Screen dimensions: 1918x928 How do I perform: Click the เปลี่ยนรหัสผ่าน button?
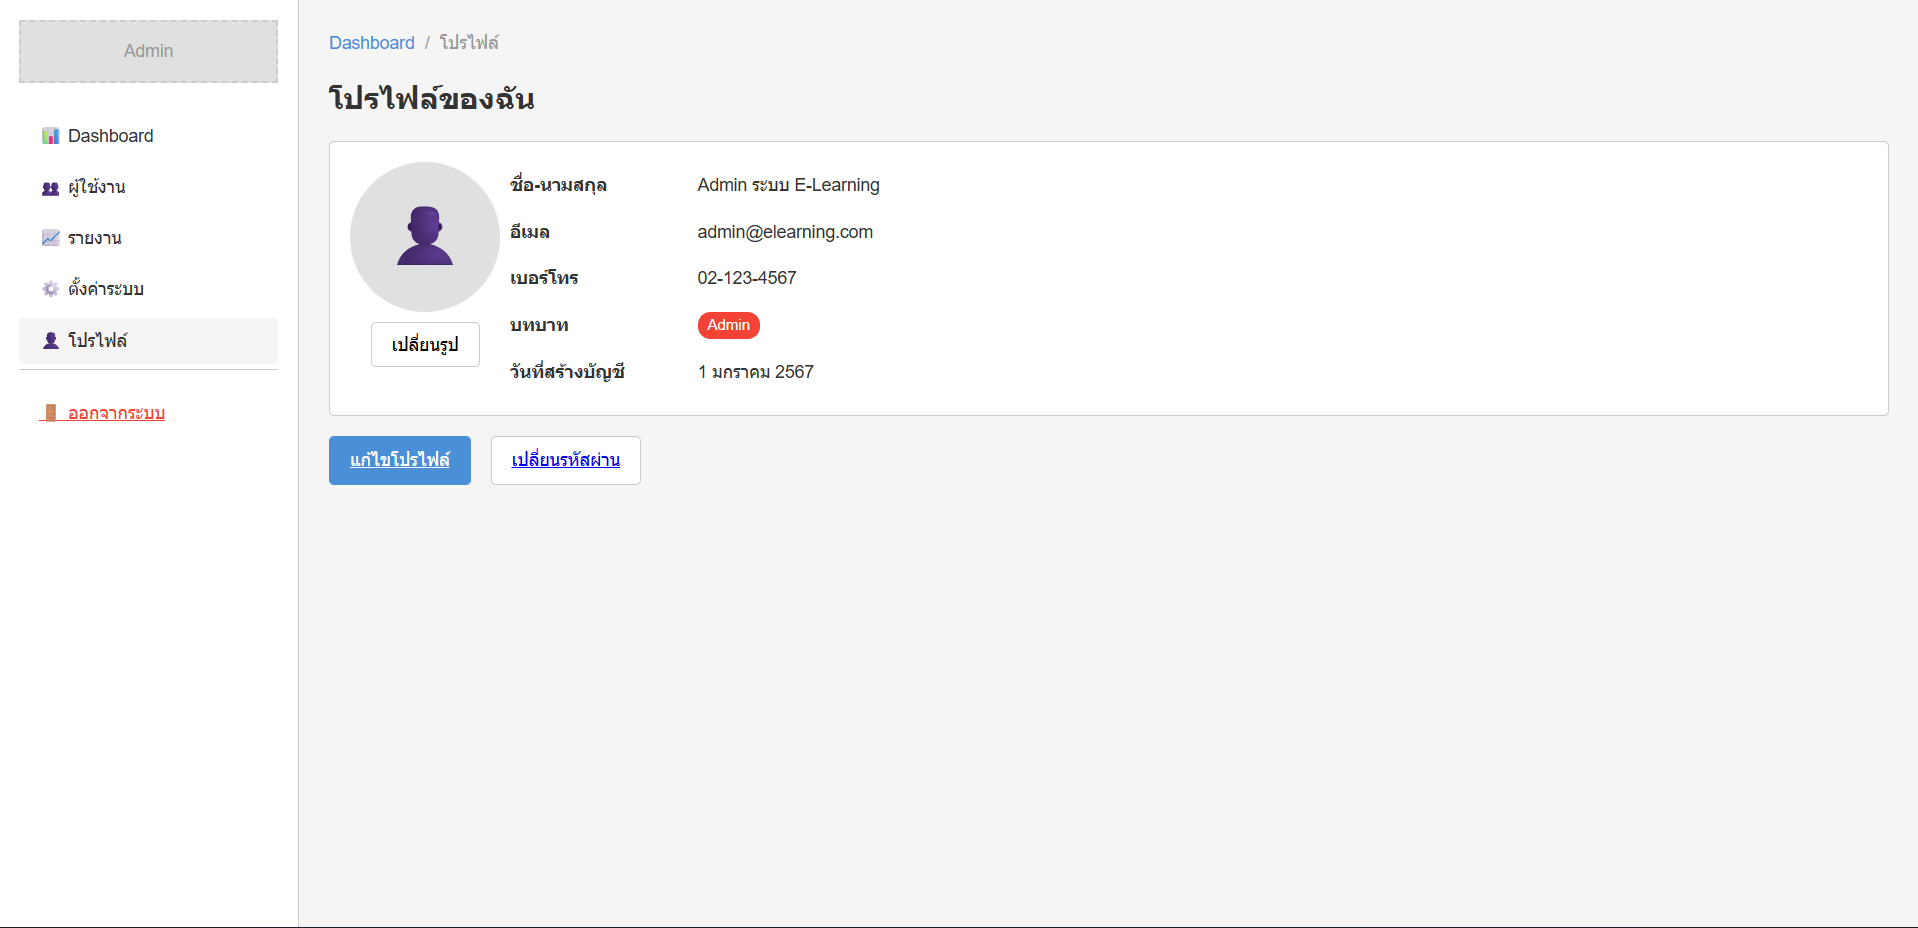(566, 460)
